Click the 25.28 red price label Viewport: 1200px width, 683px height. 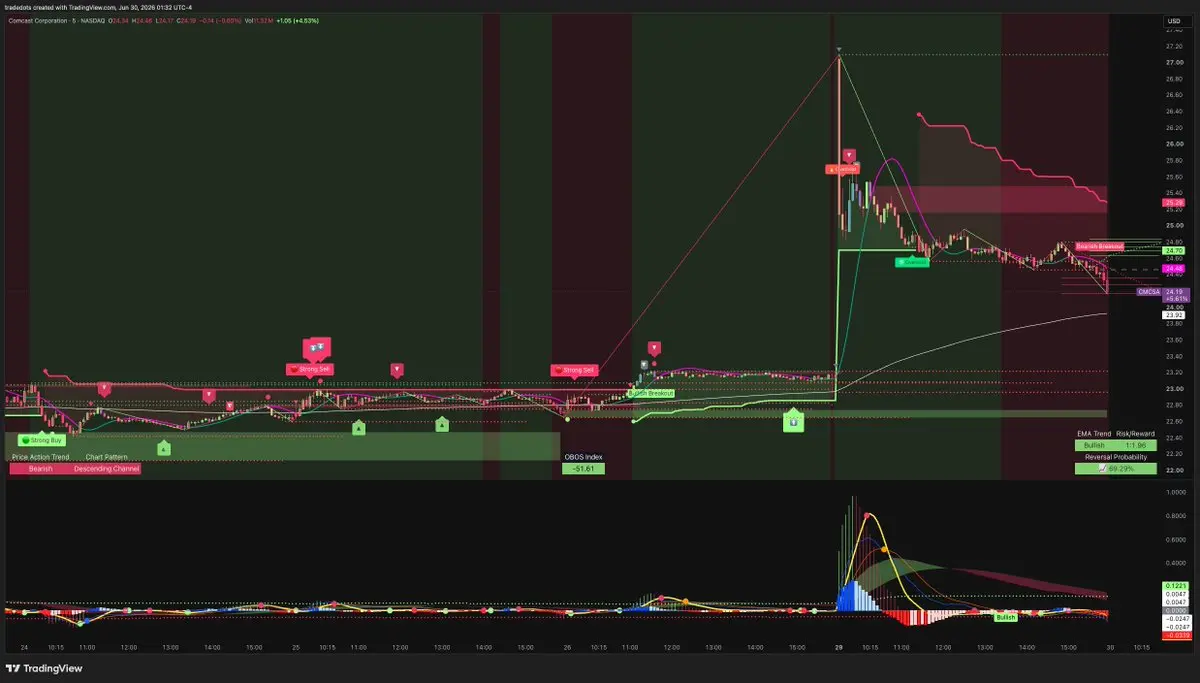pos(1174,203)
